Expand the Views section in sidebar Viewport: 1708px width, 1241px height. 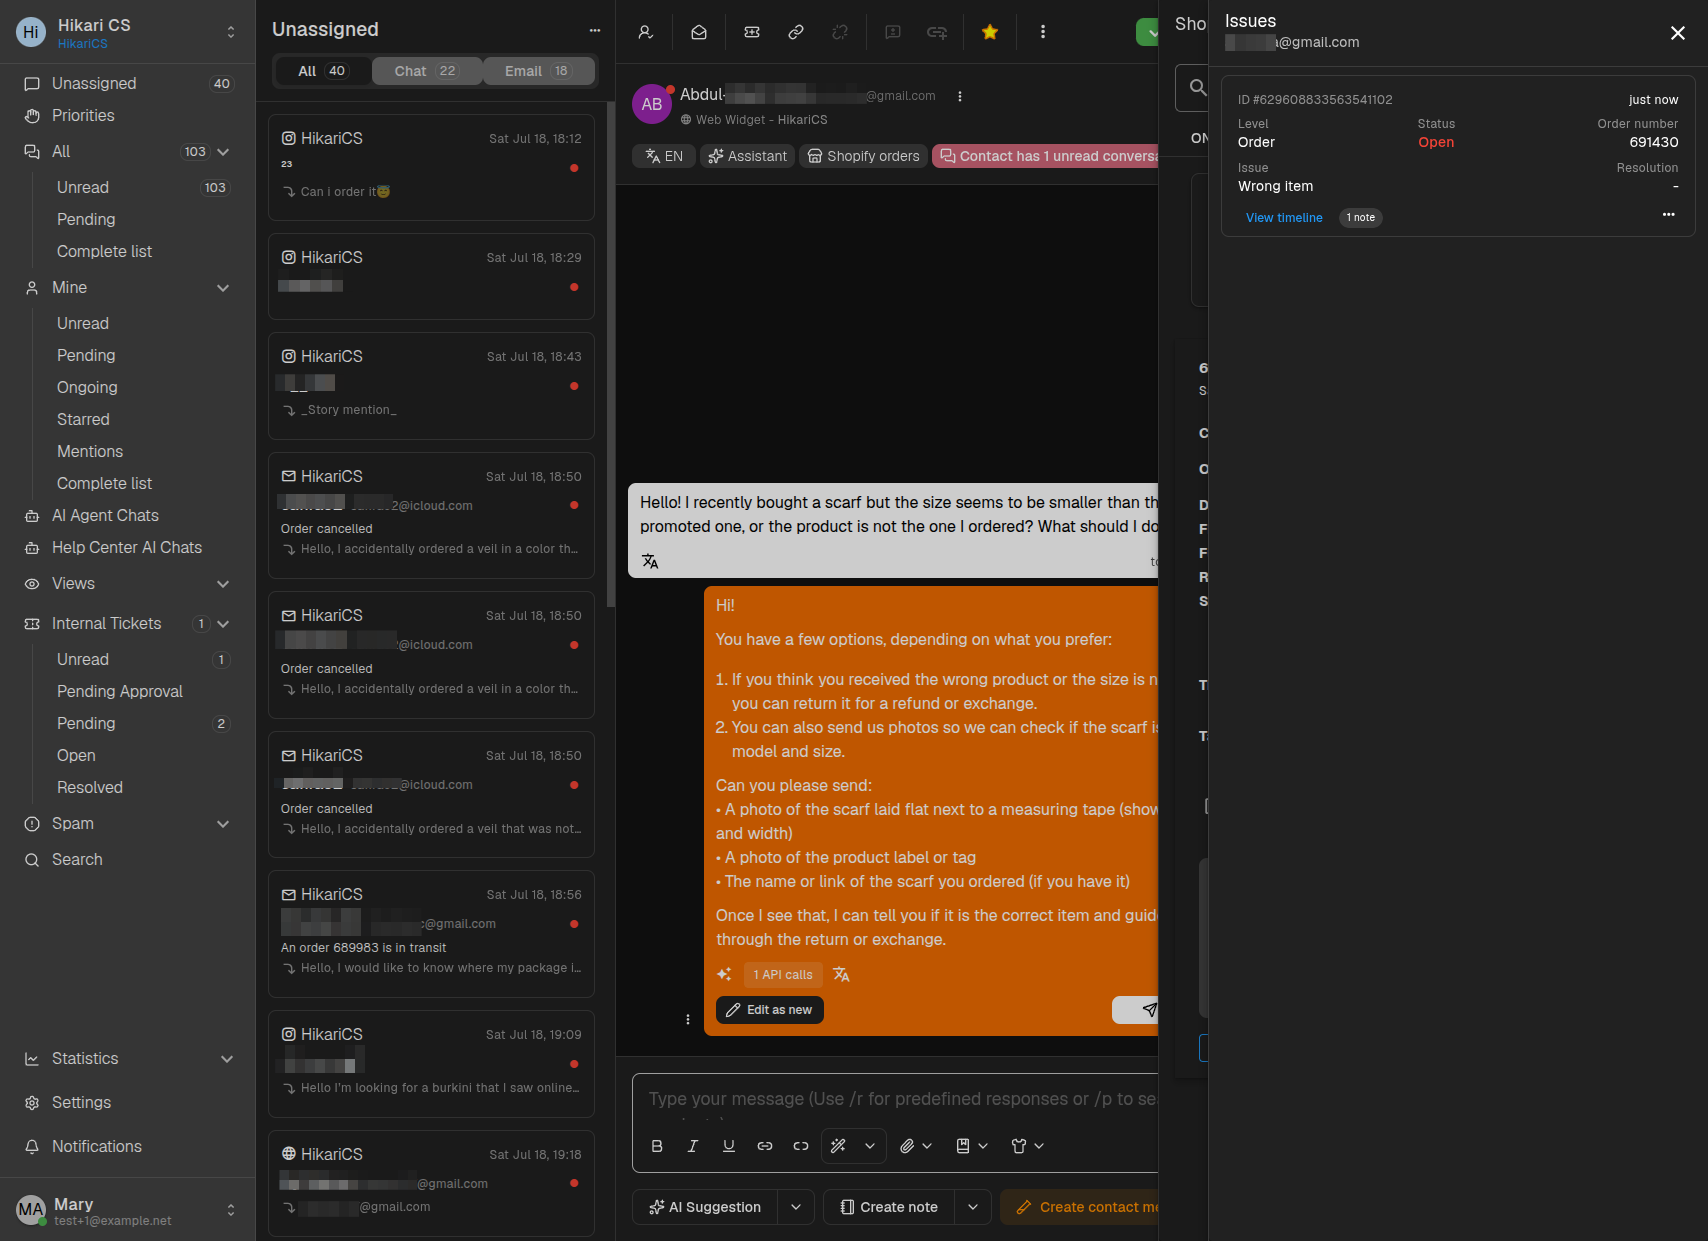coord(223,584)
